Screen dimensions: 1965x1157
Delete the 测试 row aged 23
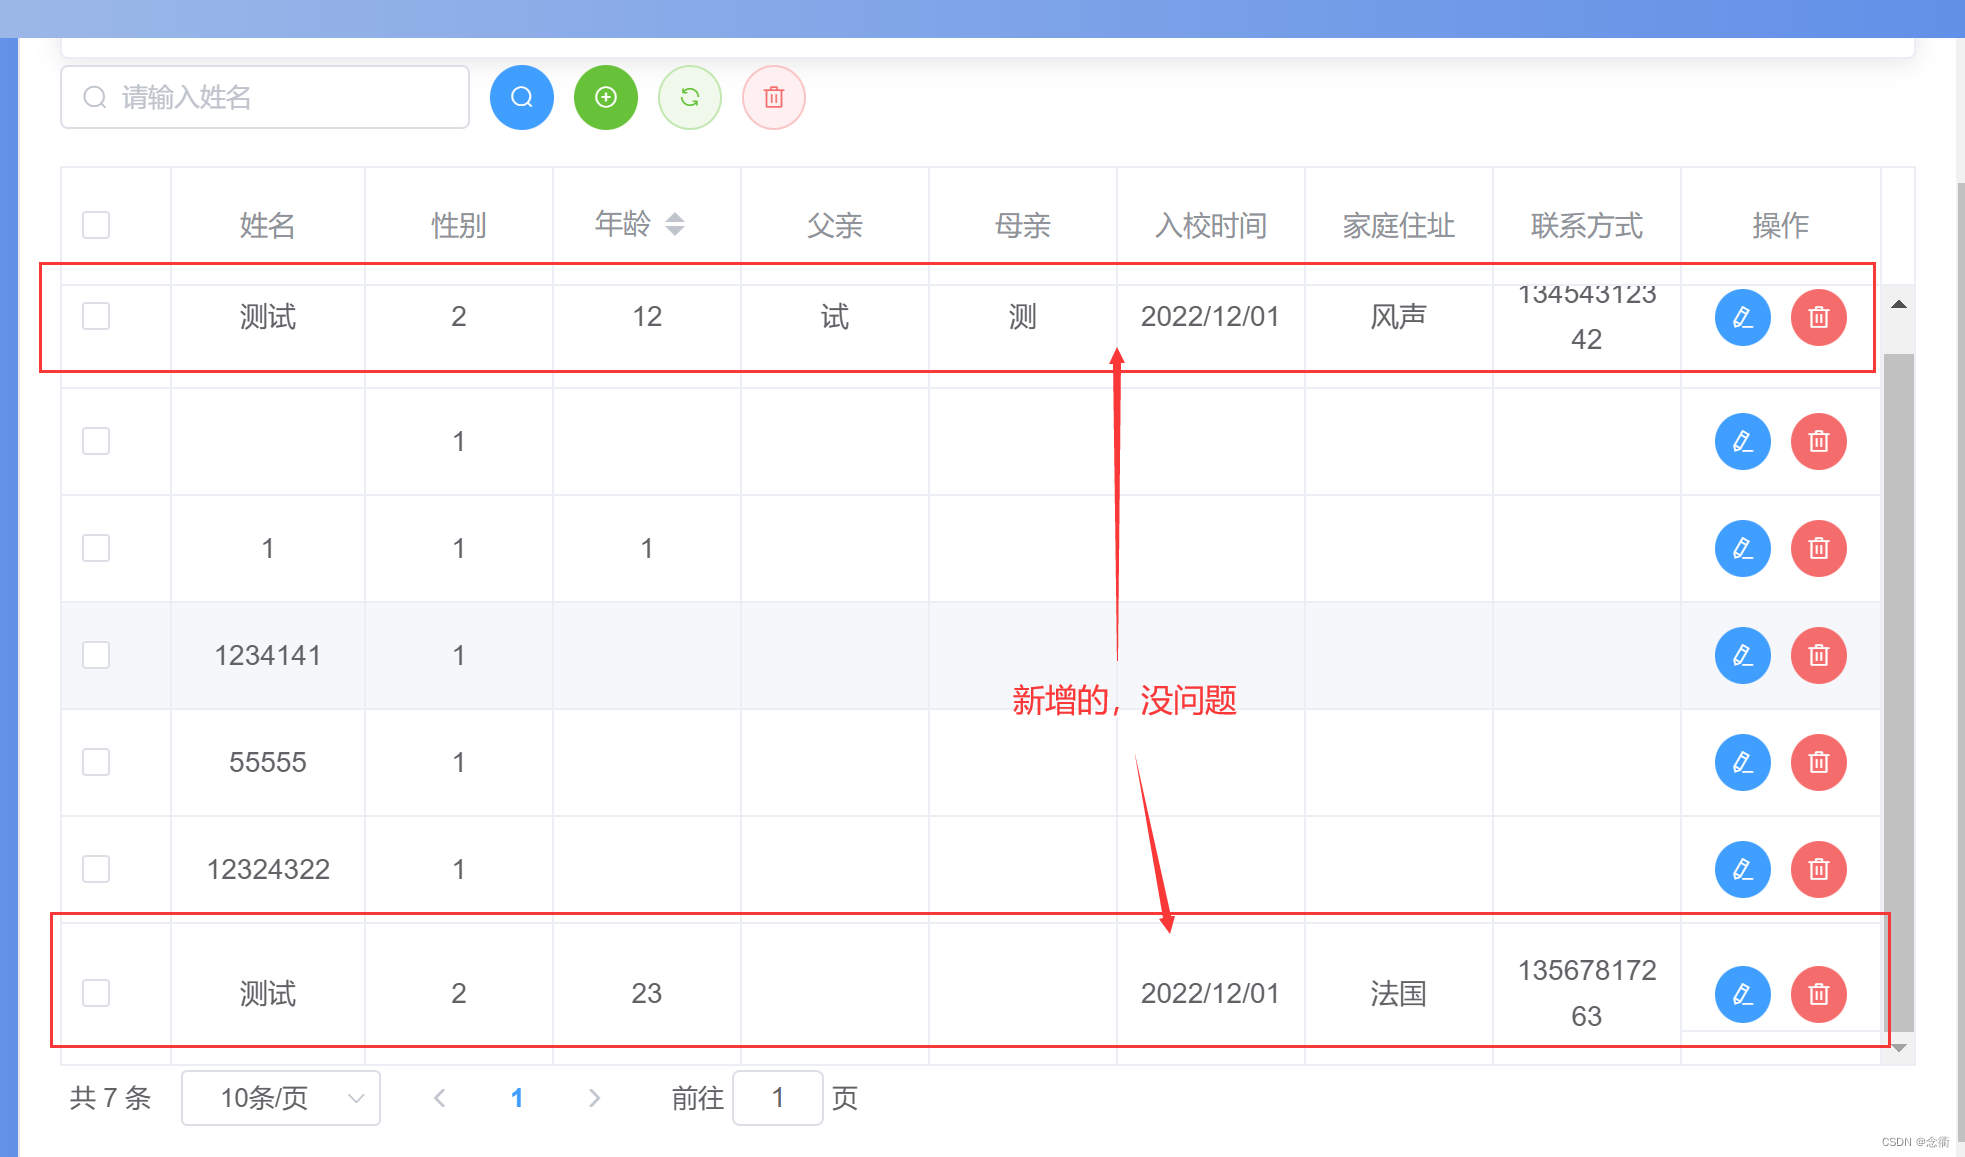1818,993
